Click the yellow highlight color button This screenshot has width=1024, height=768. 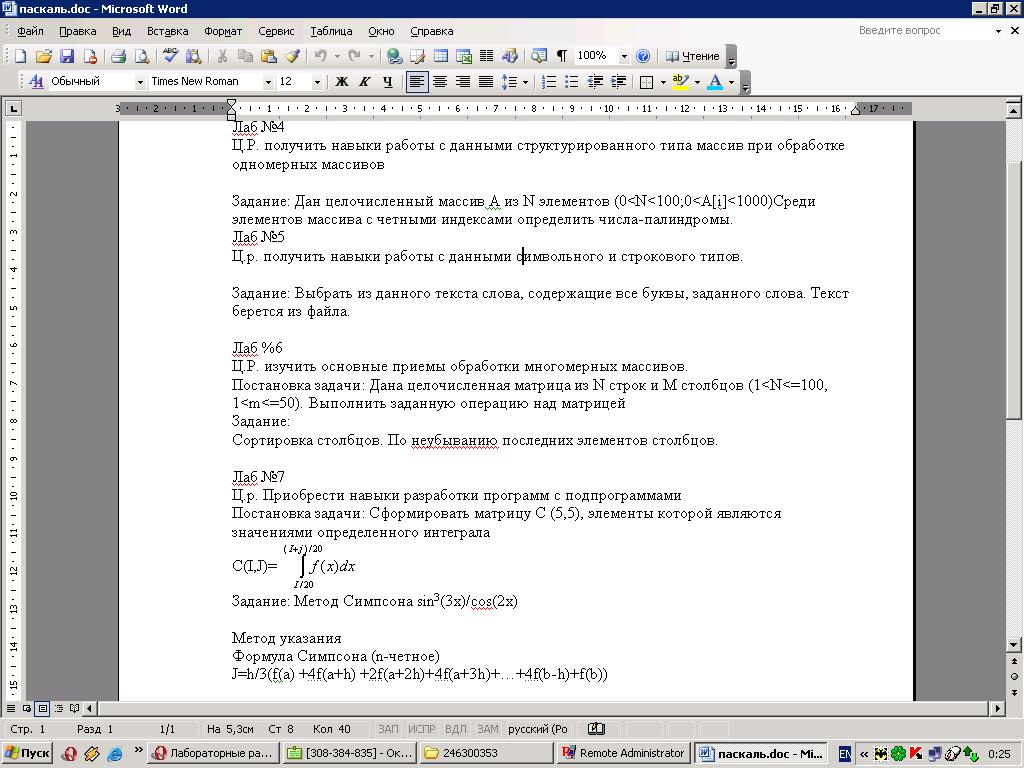click(680, 82)
